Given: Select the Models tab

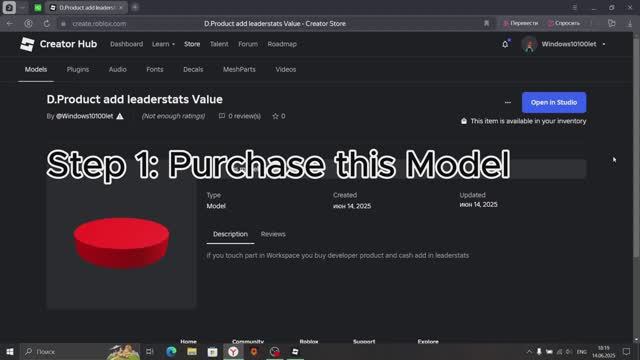Looking at the screenshot, I should click(36, 69).
